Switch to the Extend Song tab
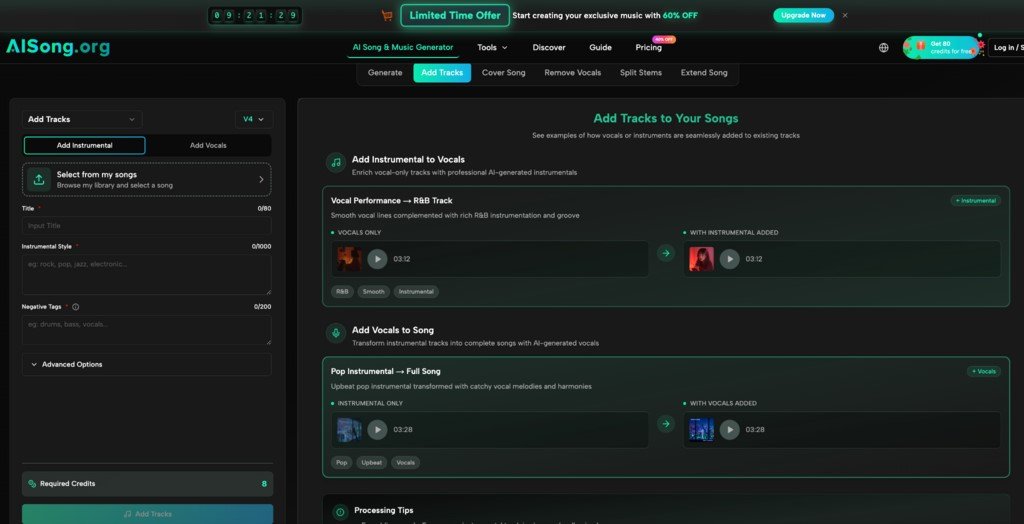Screen dimensions: 1024x524 (x=704, y=73)
